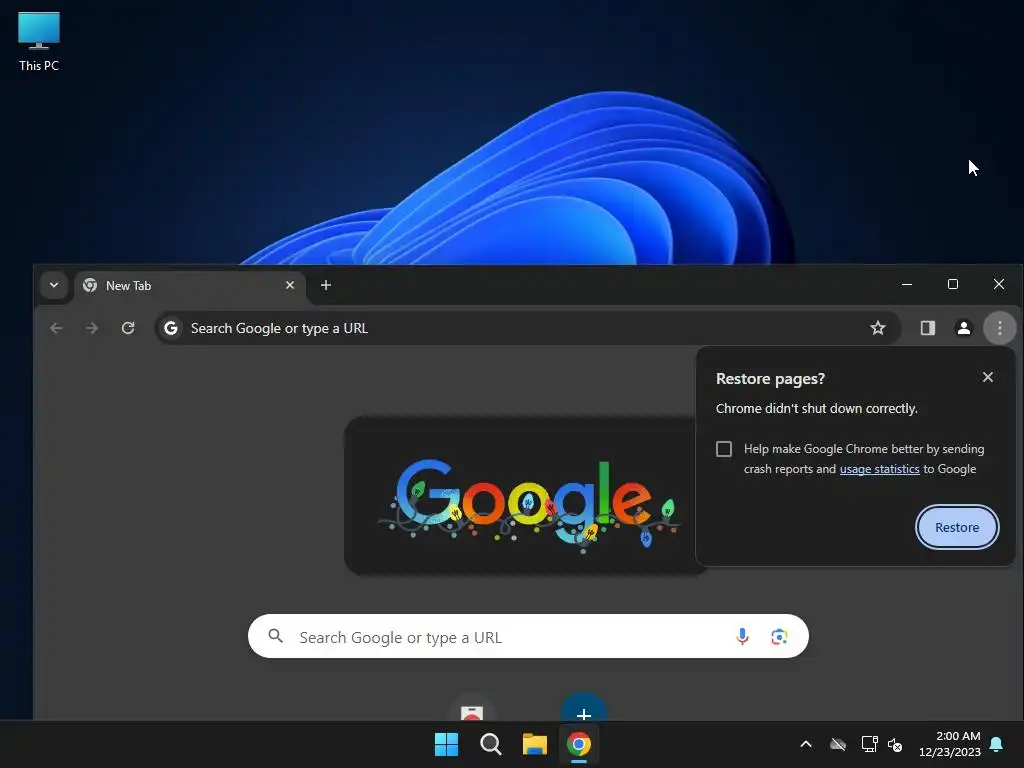Open the Chrome side panel
Image resolution: width=1024 pixels, height=768 pixels.
[x=927, y=328]
